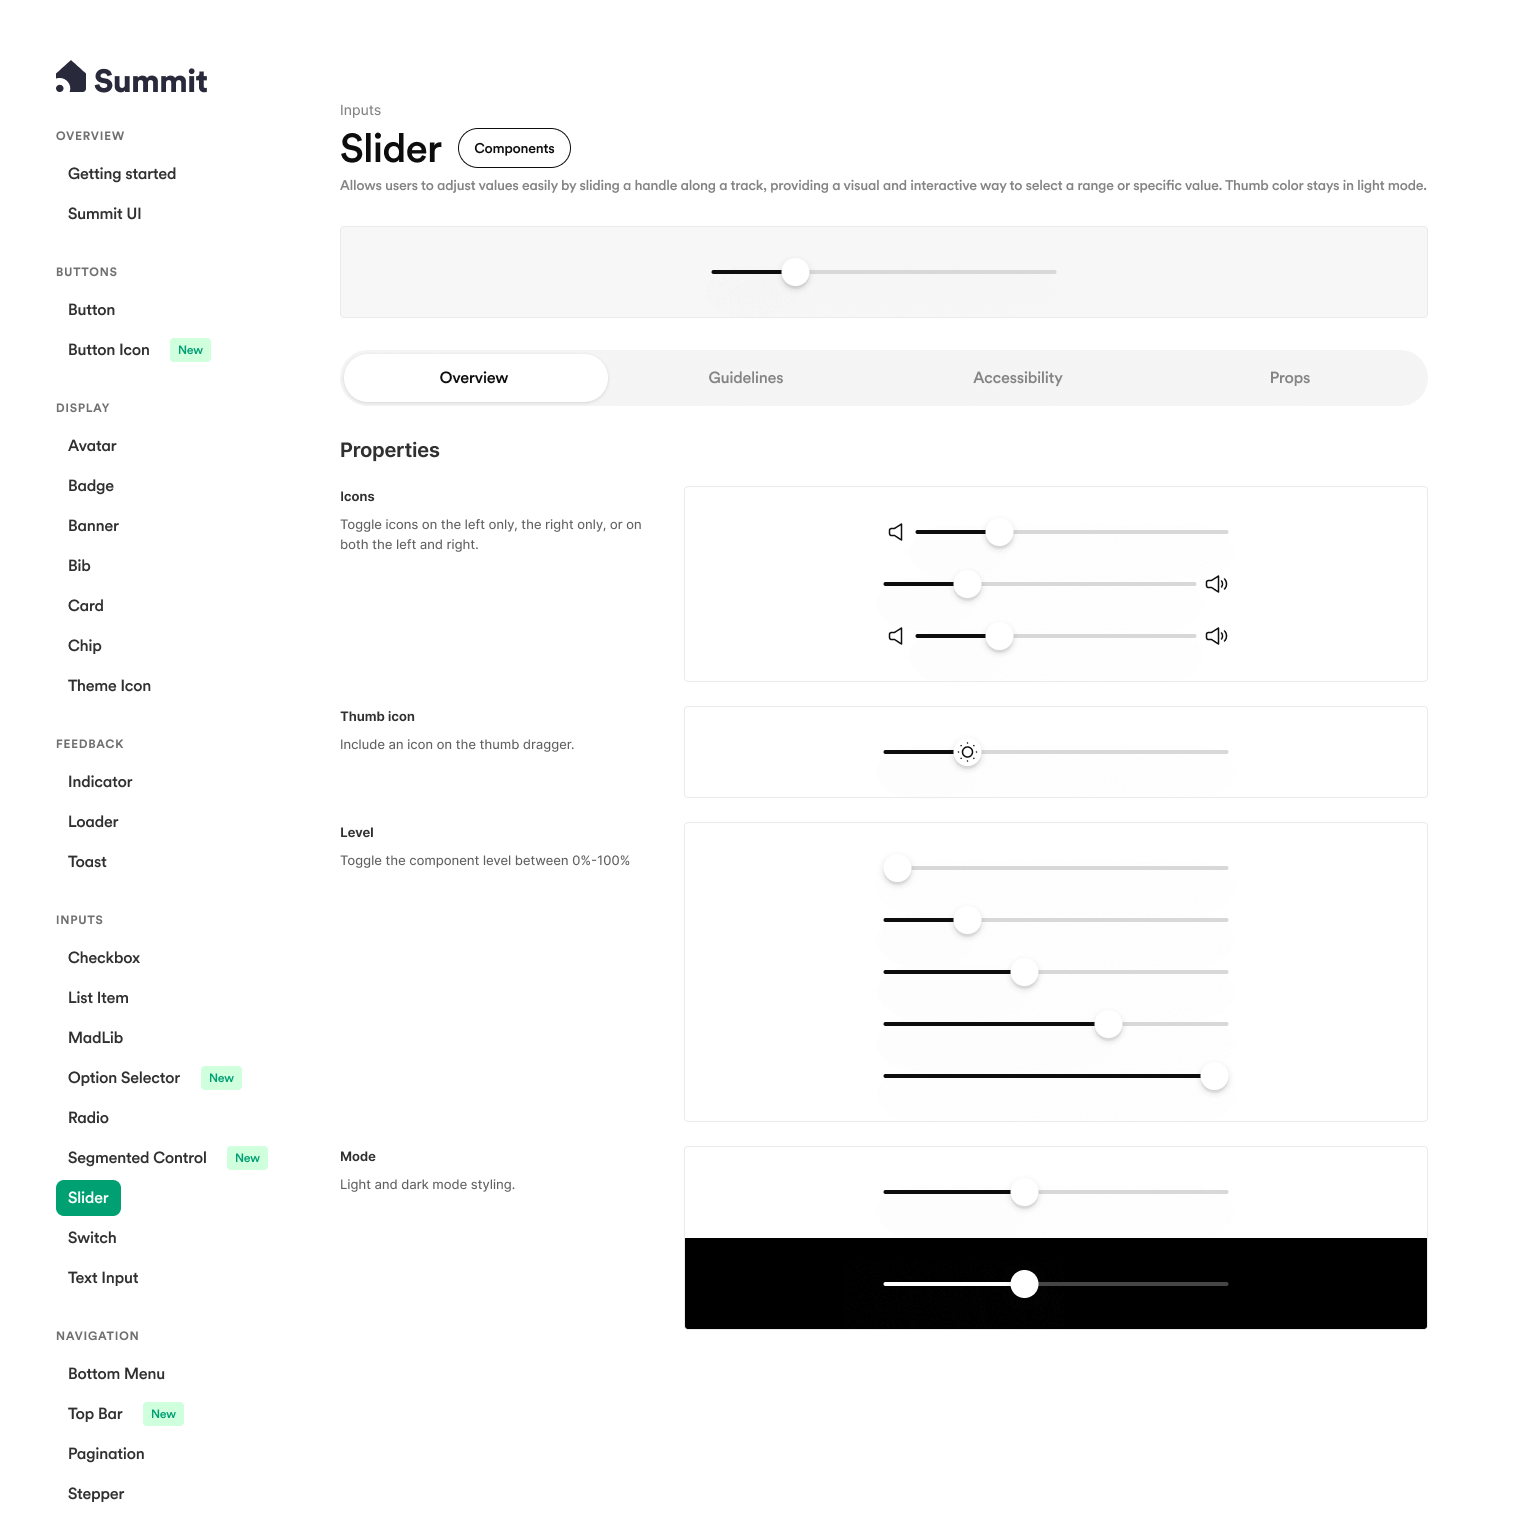
Task: Click the mute speaker icon on third slider
Action: point(896,636)
